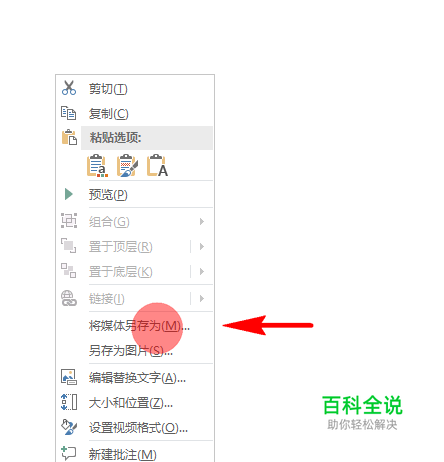Click the green Preview play icon

(x=69, y=194)
